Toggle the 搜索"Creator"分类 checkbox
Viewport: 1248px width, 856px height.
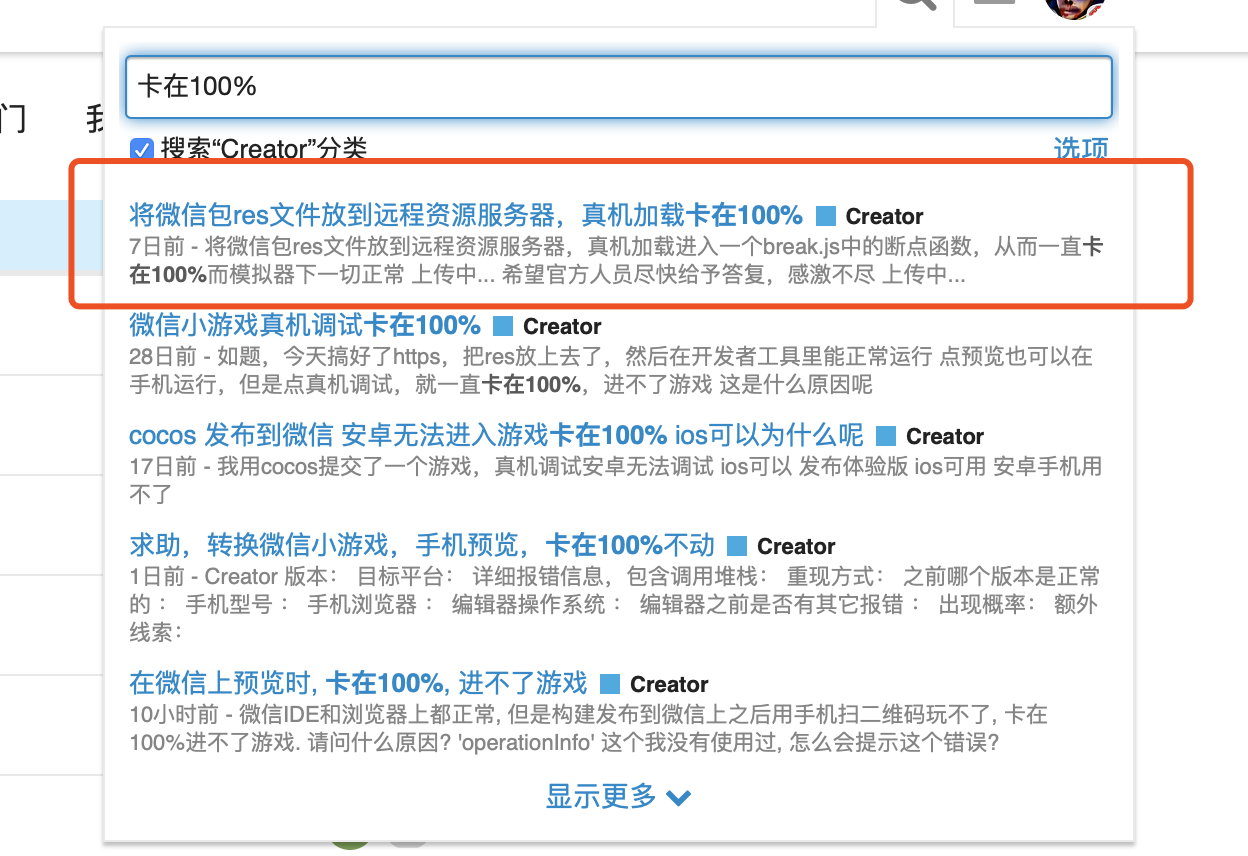coord(141,150)
